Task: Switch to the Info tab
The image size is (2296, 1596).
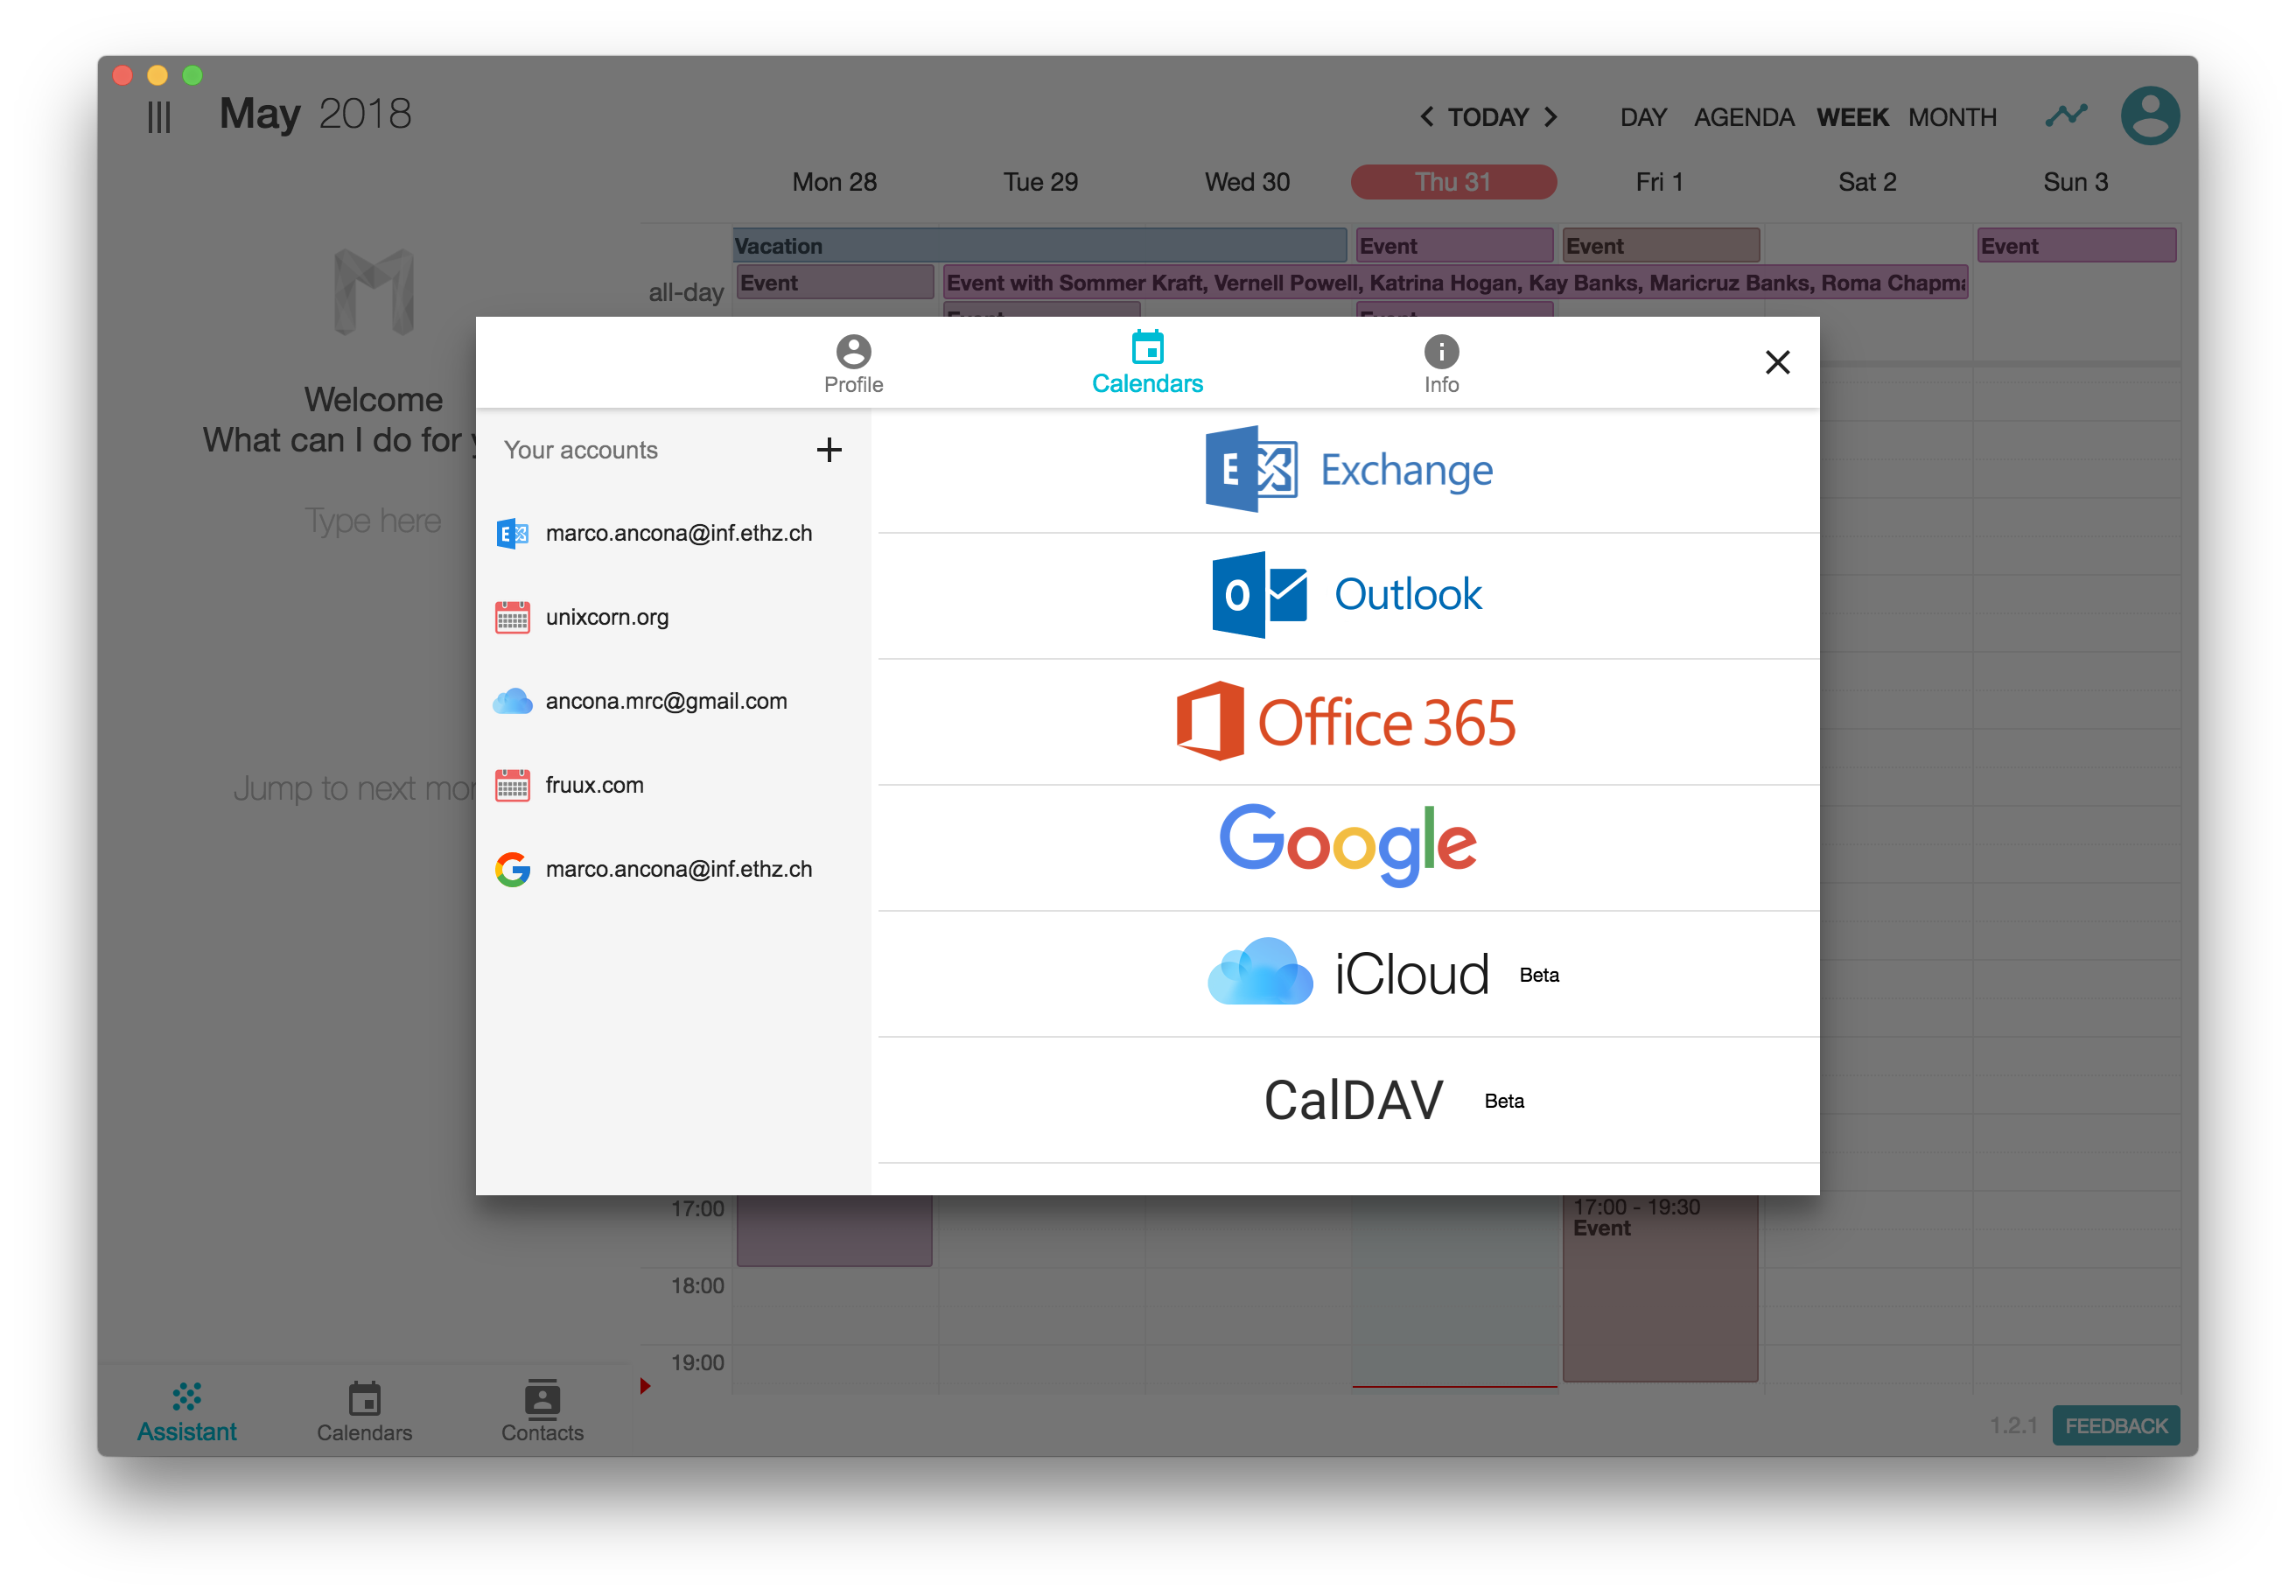Action: [x=1441, y=365]
